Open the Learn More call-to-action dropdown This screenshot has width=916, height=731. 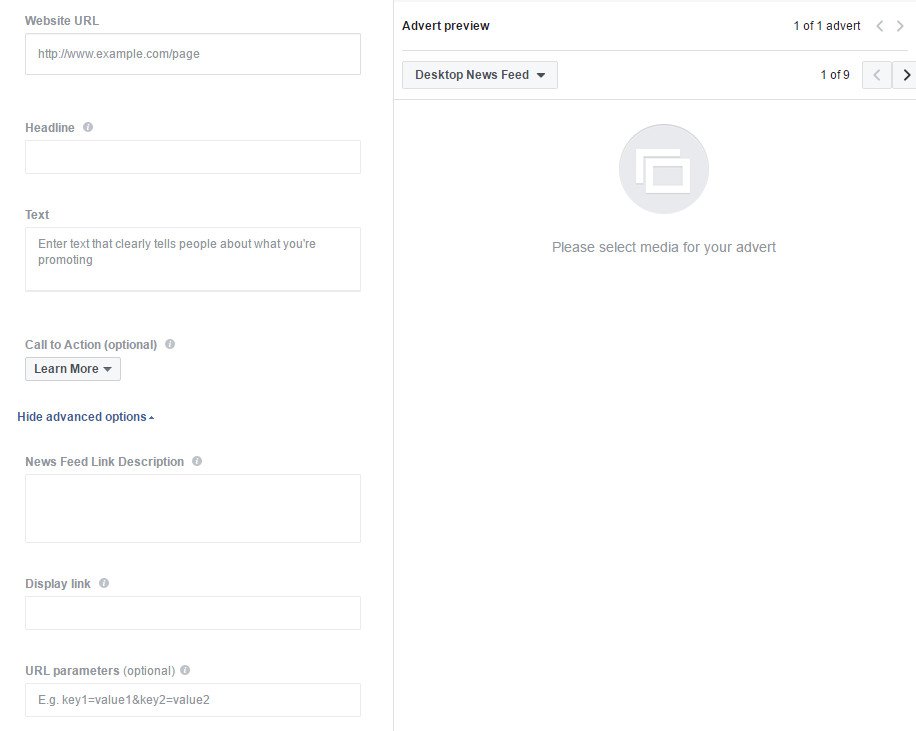pyautogui.click(x=73, y=369)
